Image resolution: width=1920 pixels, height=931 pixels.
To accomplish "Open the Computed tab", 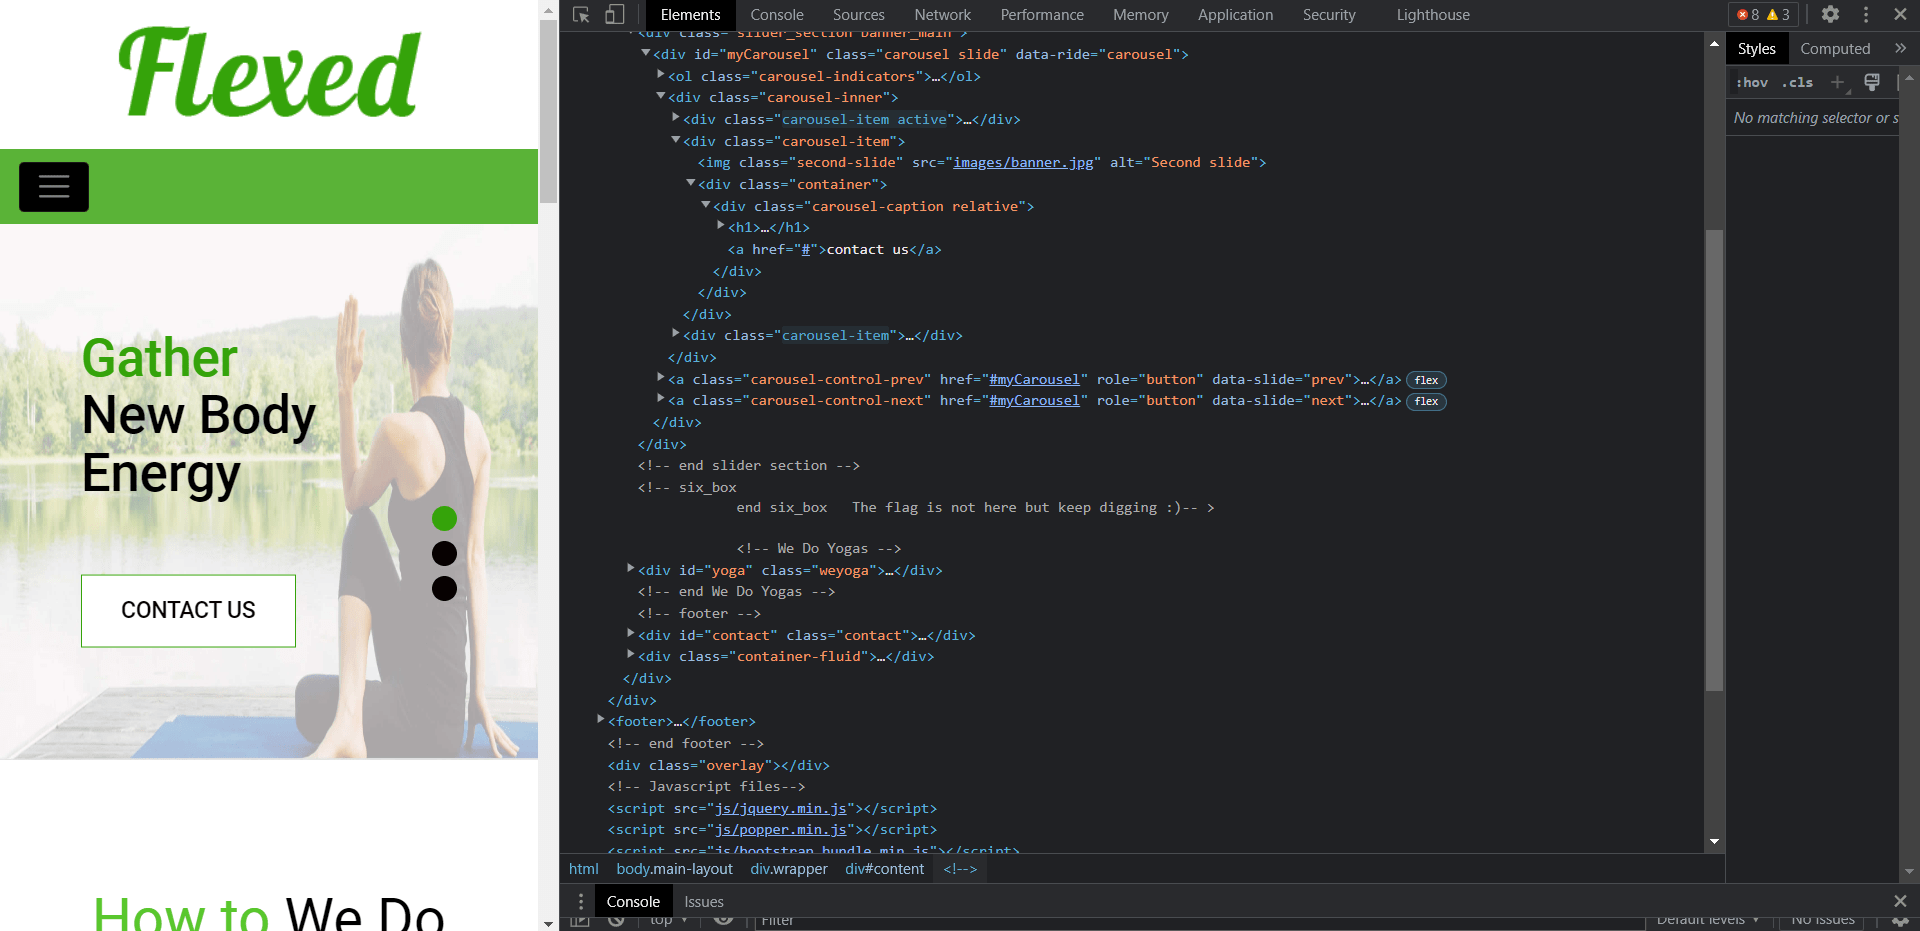I will (1835, 48).
